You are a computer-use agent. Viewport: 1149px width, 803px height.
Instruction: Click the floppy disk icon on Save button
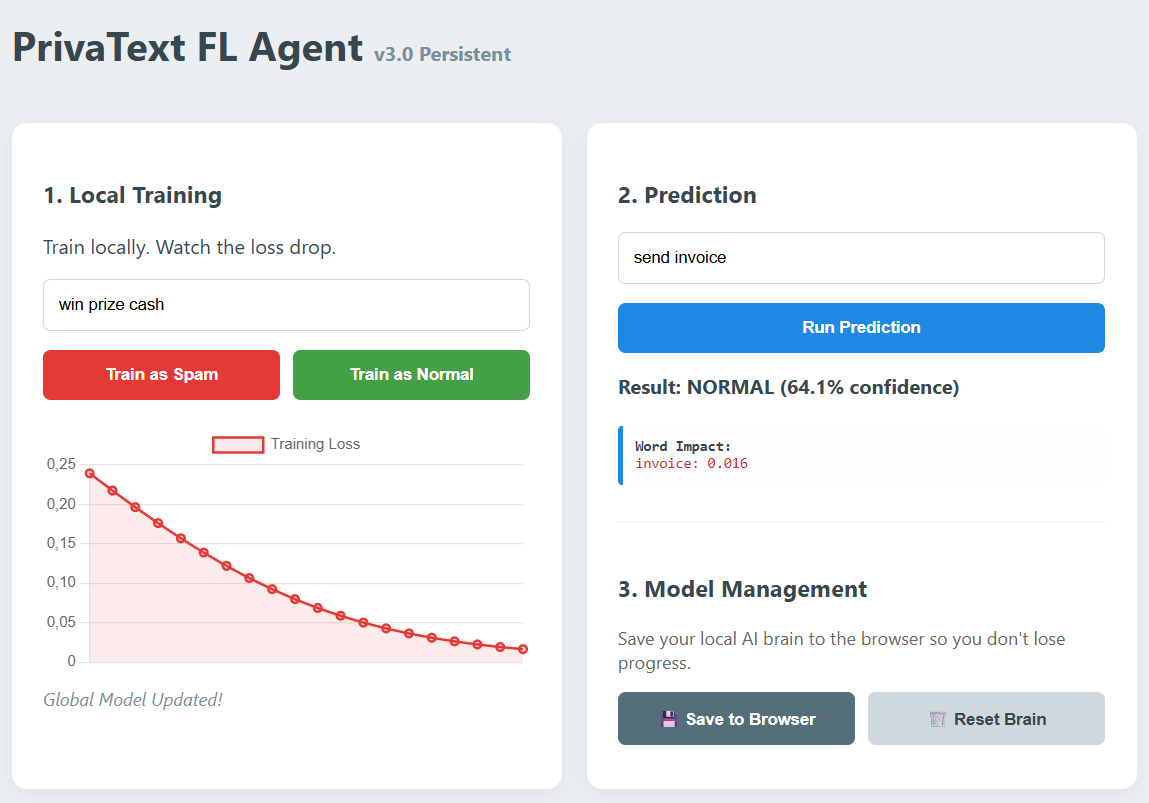(x=668, y=719)
